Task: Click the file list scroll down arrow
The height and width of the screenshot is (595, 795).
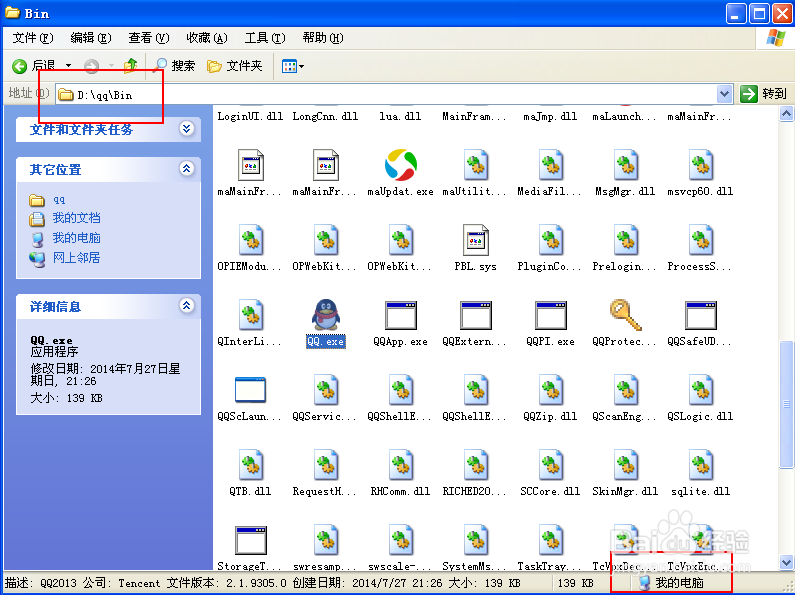Action: tap(786, 562)
